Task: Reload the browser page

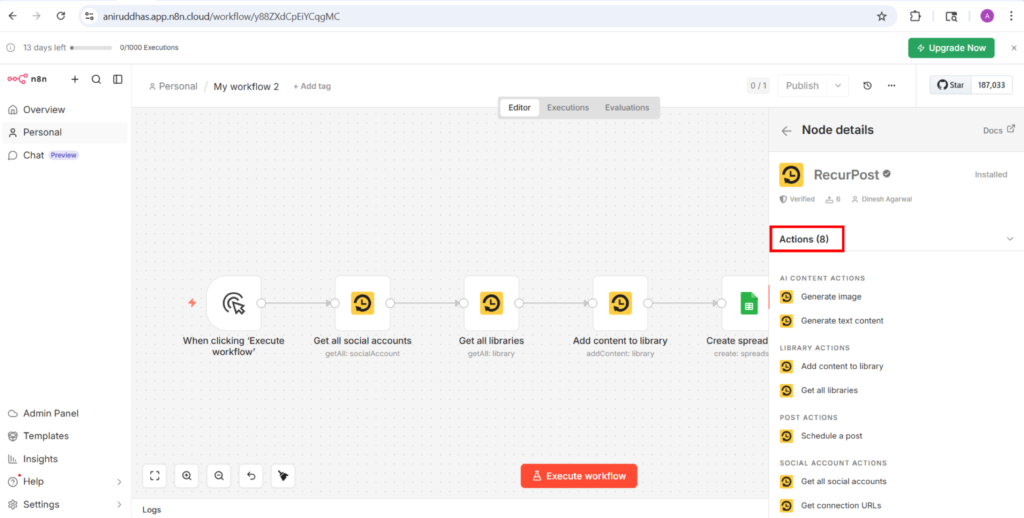Action: [x=60, y=16]
